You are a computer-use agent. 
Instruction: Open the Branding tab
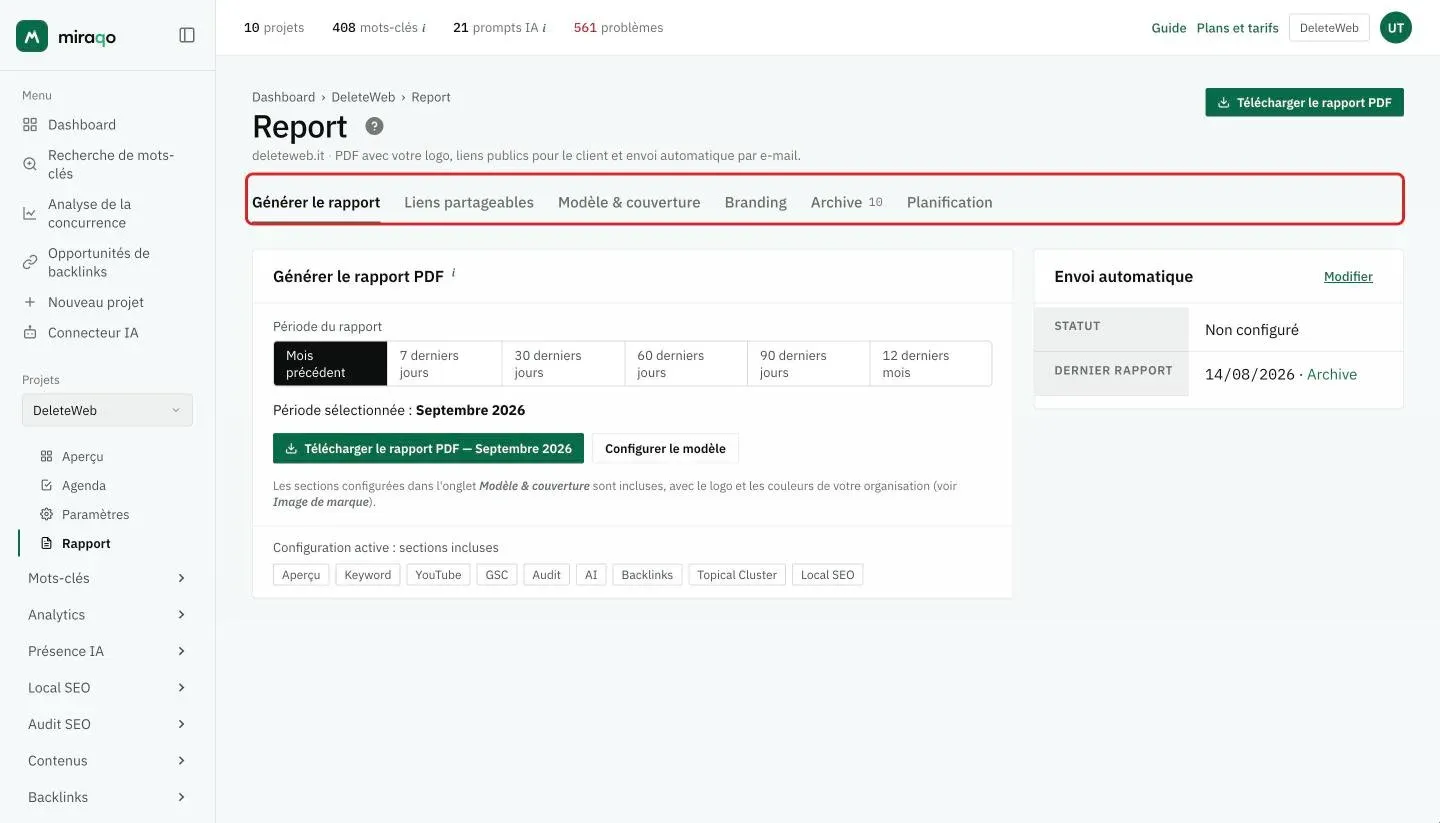756,202
